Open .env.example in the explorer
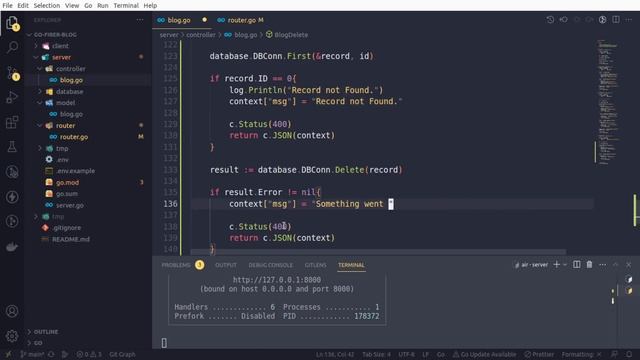The width and height of the screenshot is (640, 360). 76,171
